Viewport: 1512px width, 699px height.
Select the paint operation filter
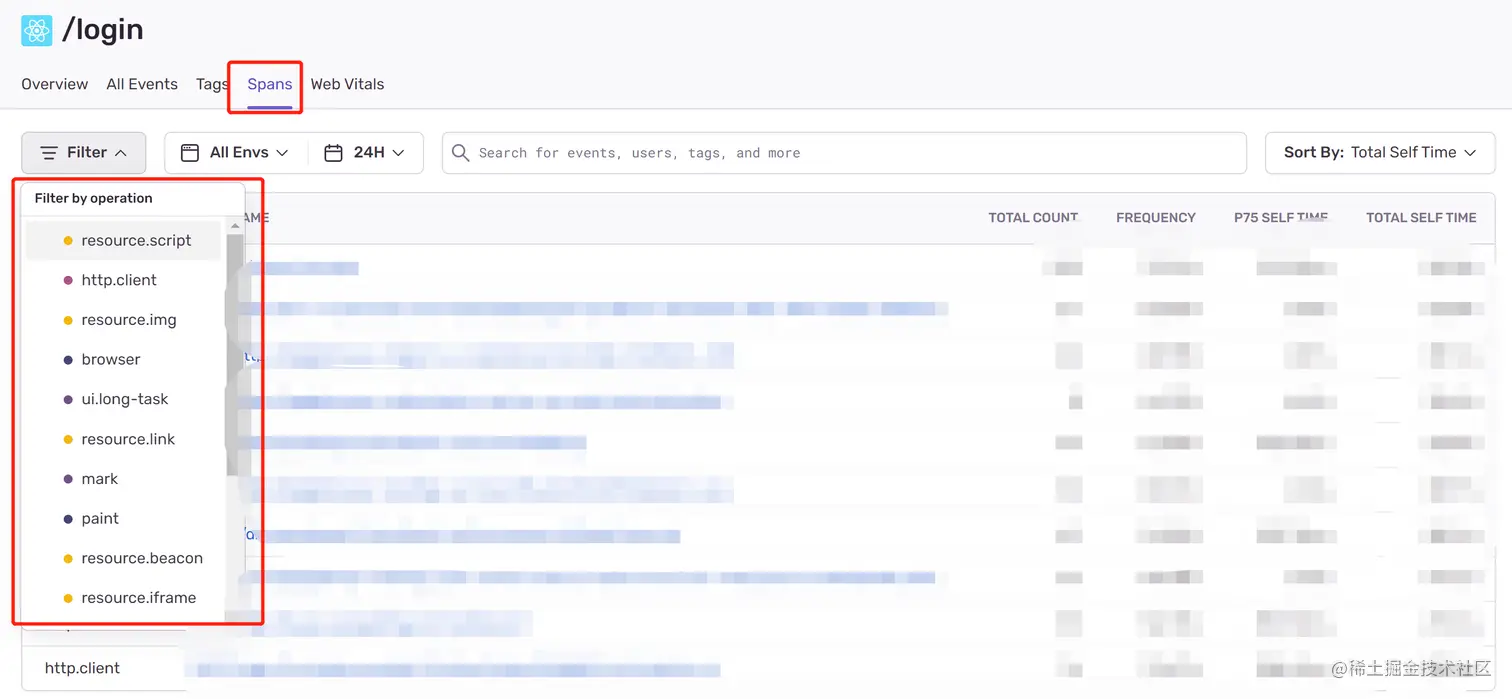(x=123, y=518)
